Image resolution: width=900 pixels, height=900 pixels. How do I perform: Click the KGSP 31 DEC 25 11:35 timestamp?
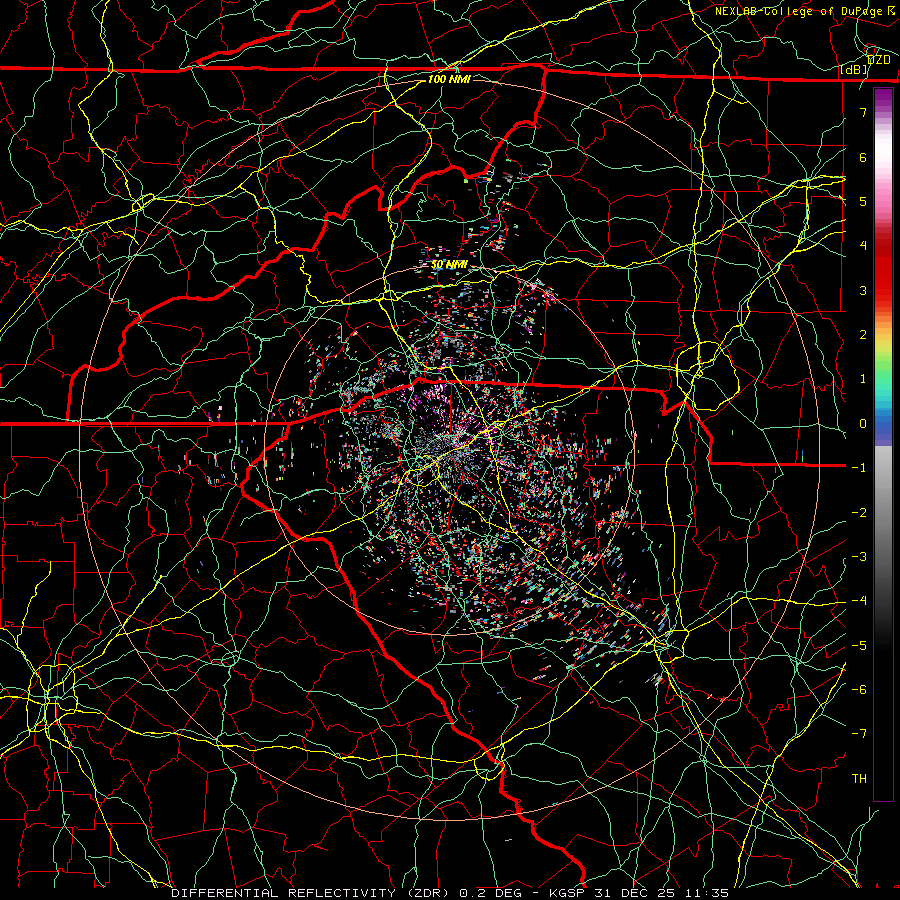[x=638, y=893]
